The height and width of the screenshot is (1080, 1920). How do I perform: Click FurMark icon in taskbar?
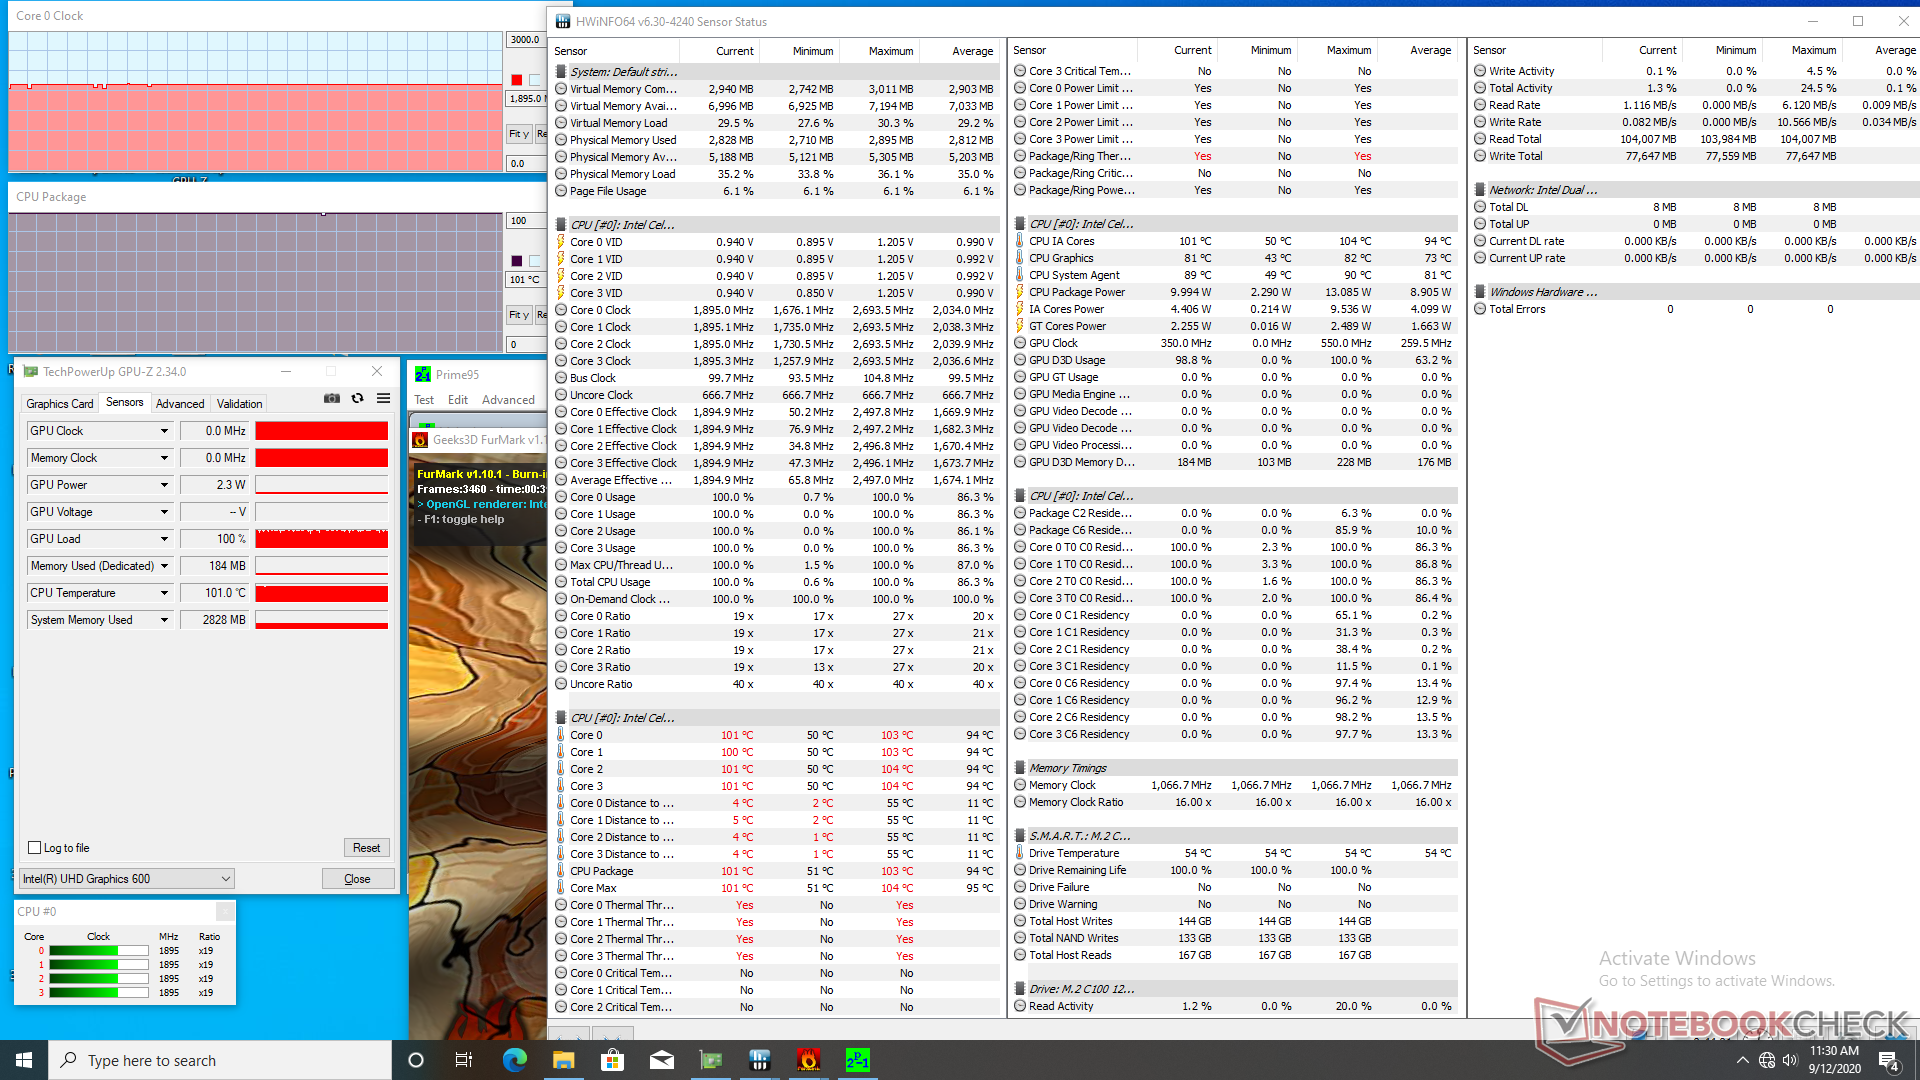(808, 1060)
